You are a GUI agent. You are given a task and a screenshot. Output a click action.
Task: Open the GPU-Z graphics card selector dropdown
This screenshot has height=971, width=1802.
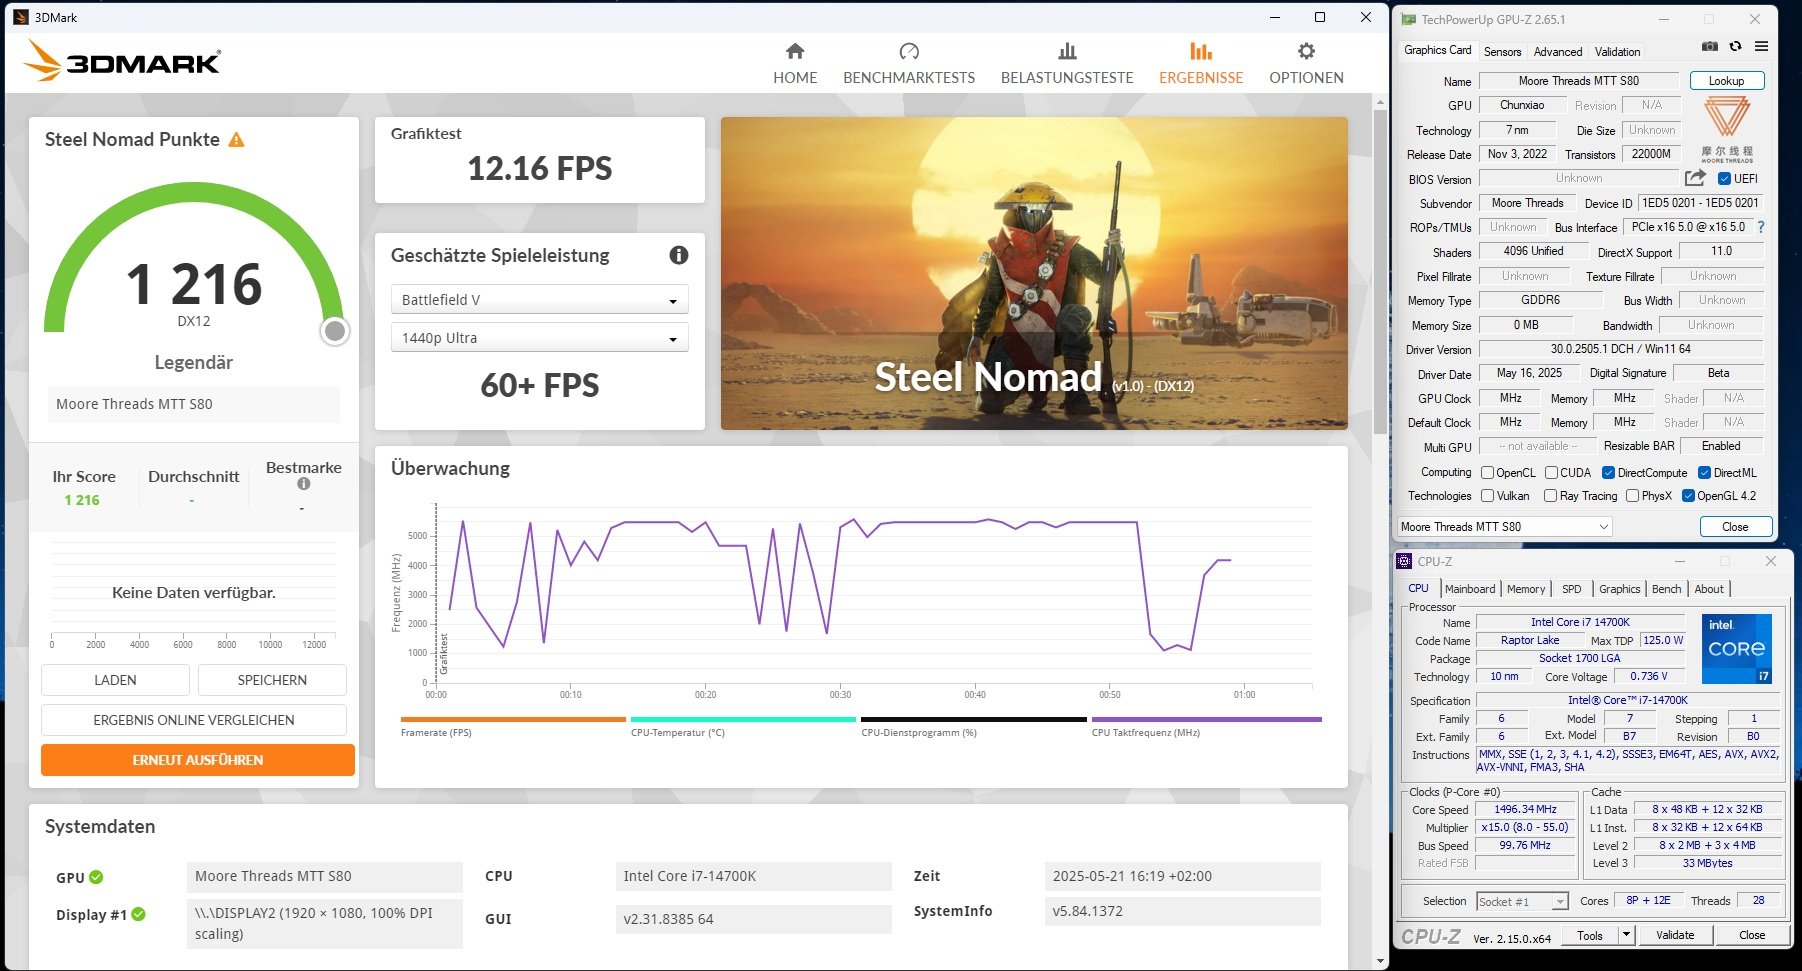[1505, 527]
